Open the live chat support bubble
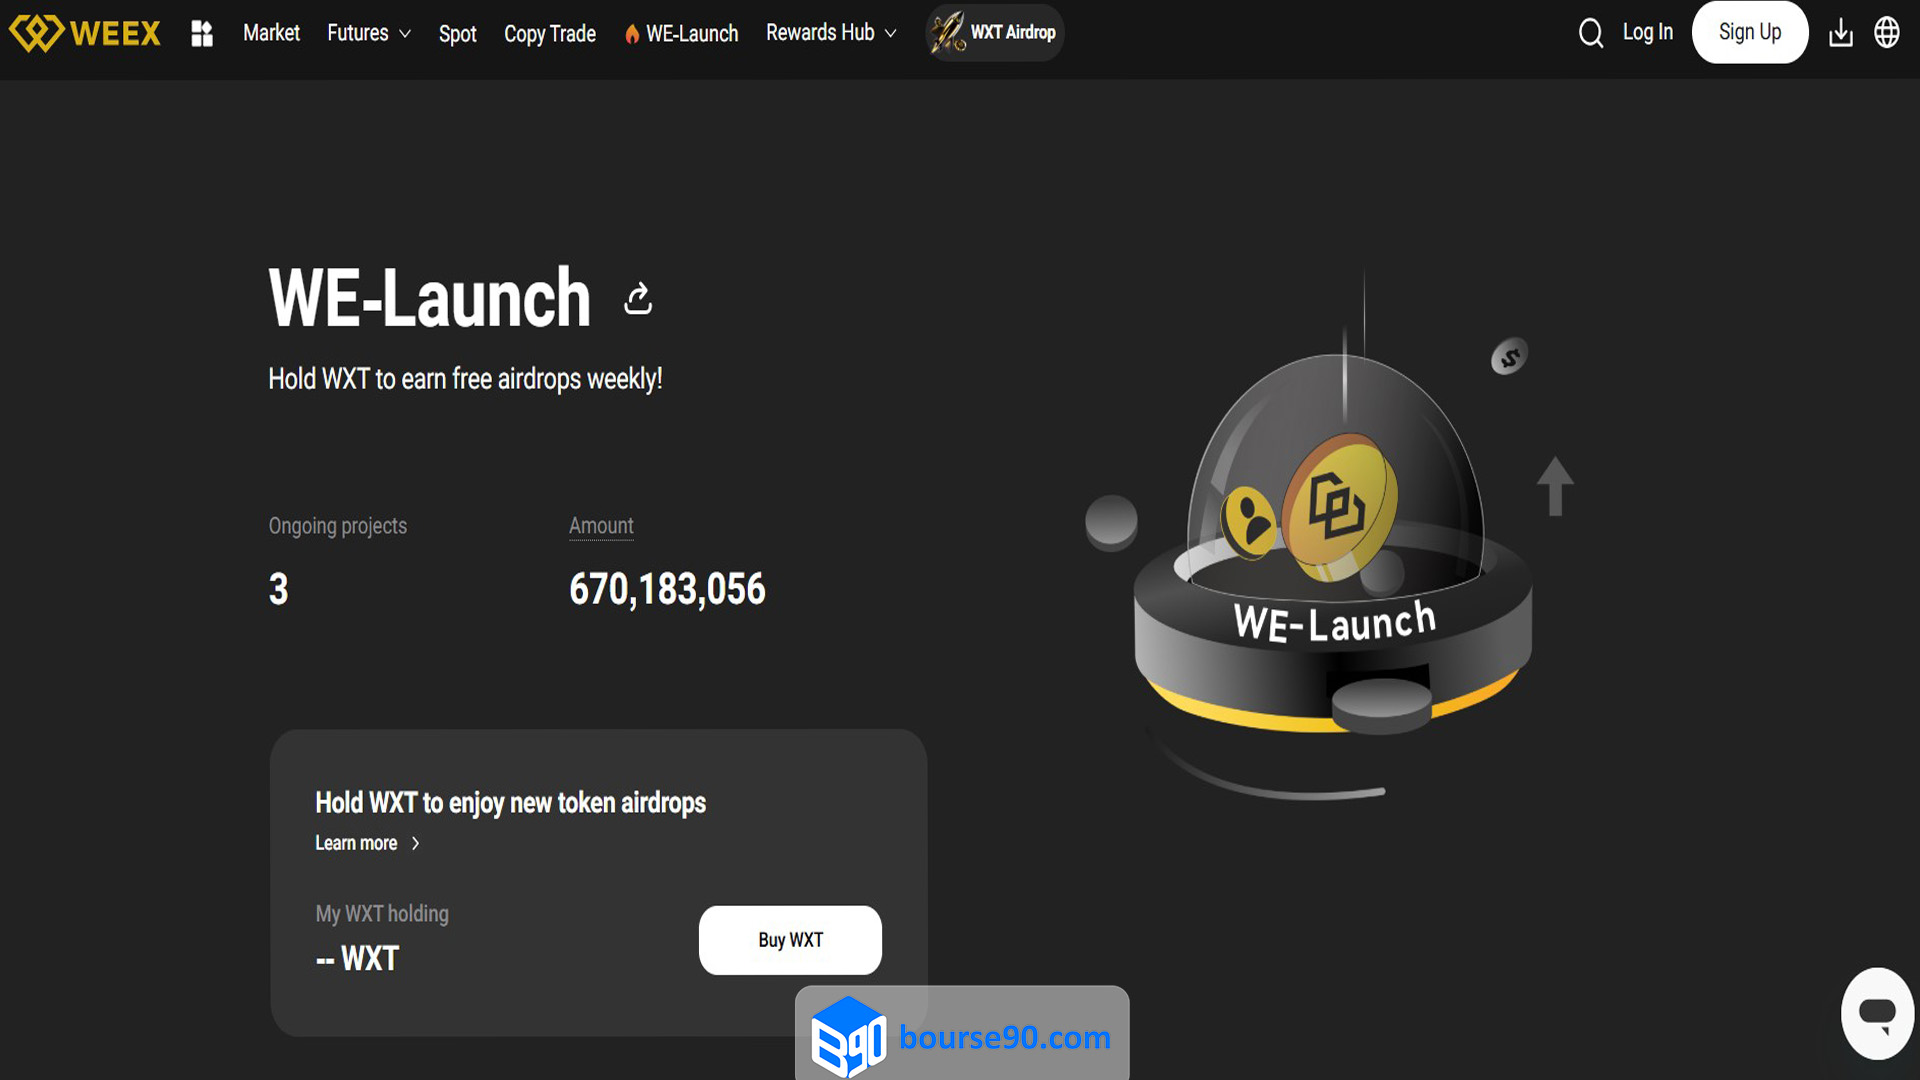 click(1877, 1013)
